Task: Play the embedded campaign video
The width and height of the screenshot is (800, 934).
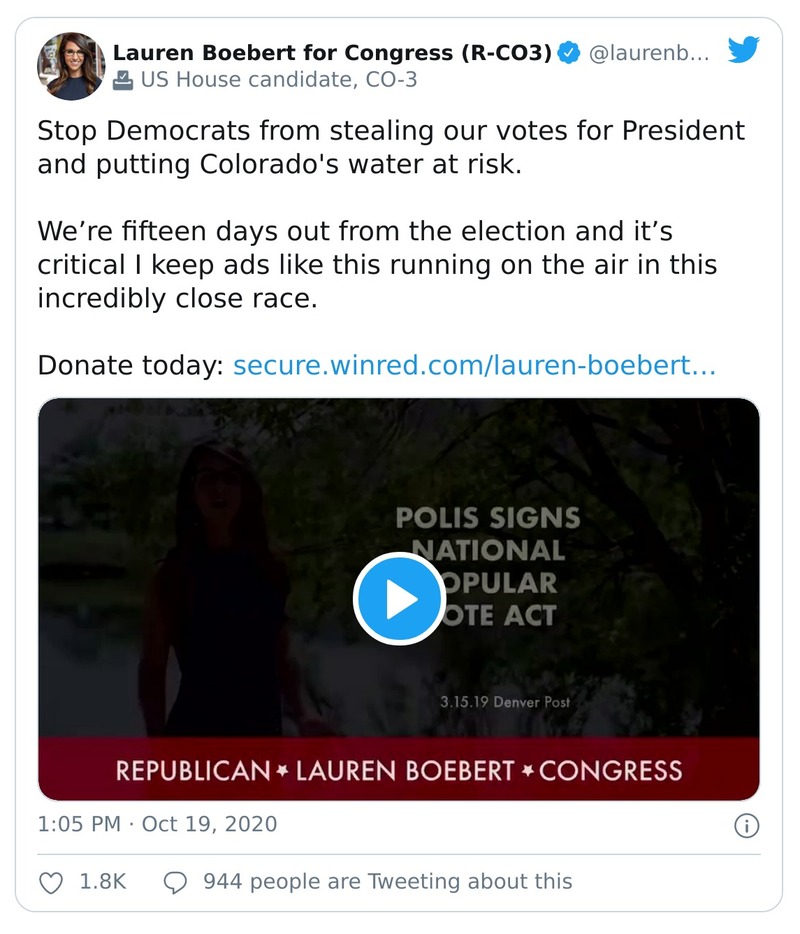Action: [x=398, y=599]
